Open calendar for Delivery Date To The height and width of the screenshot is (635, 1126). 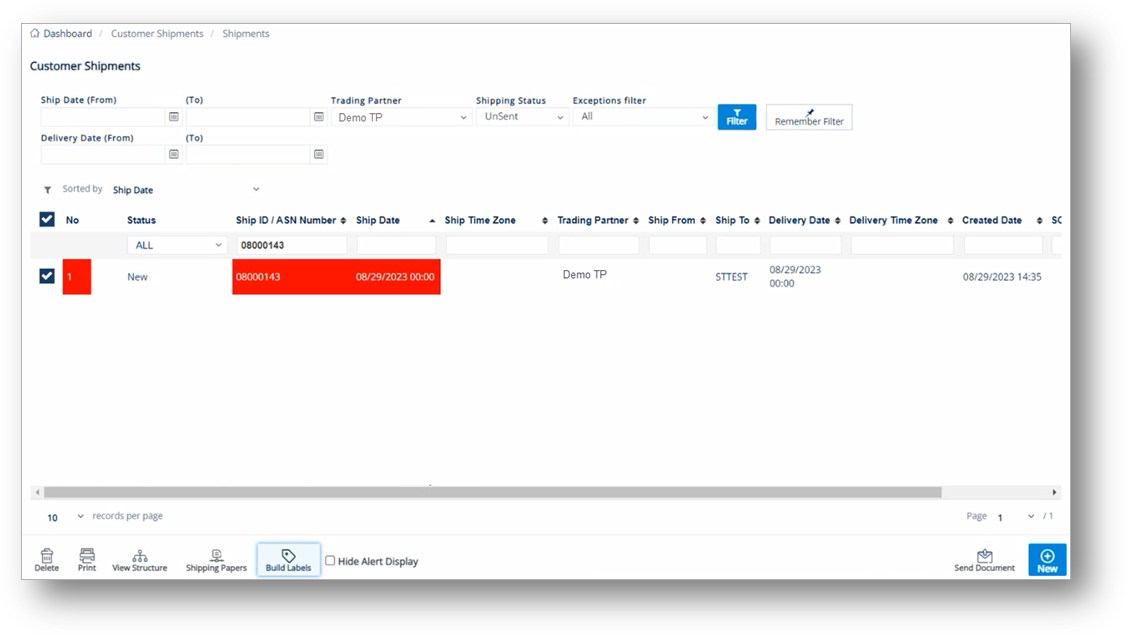point(319,155)
